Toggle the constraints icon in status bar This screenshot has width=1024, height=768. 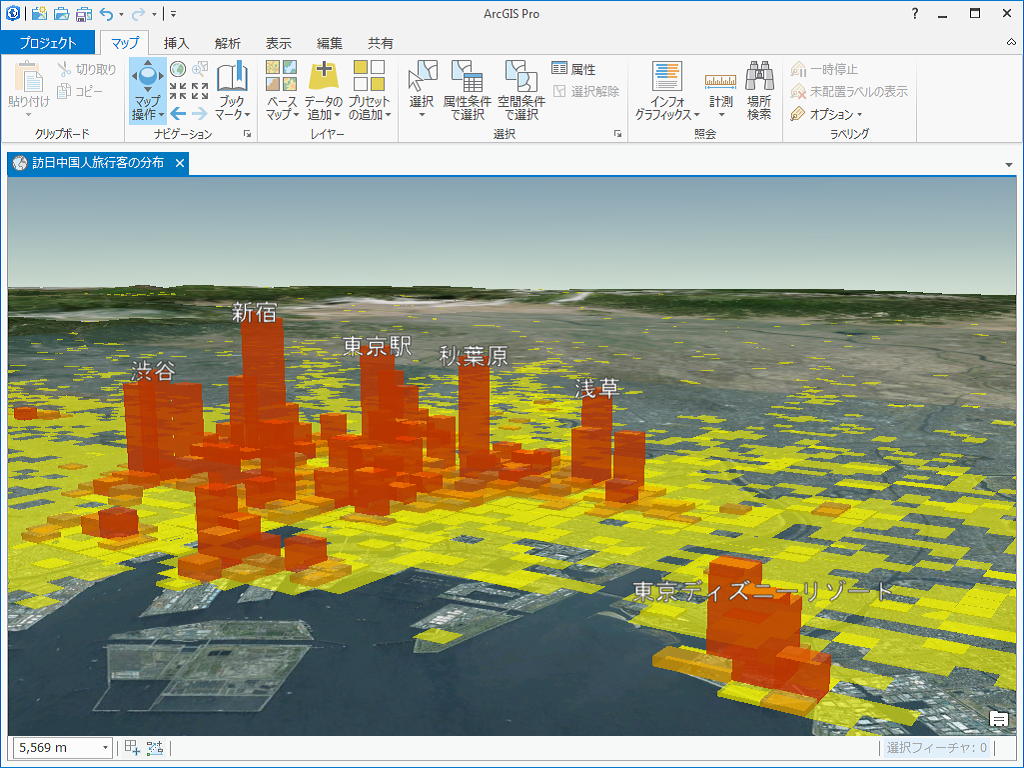[x=155, y=748]
